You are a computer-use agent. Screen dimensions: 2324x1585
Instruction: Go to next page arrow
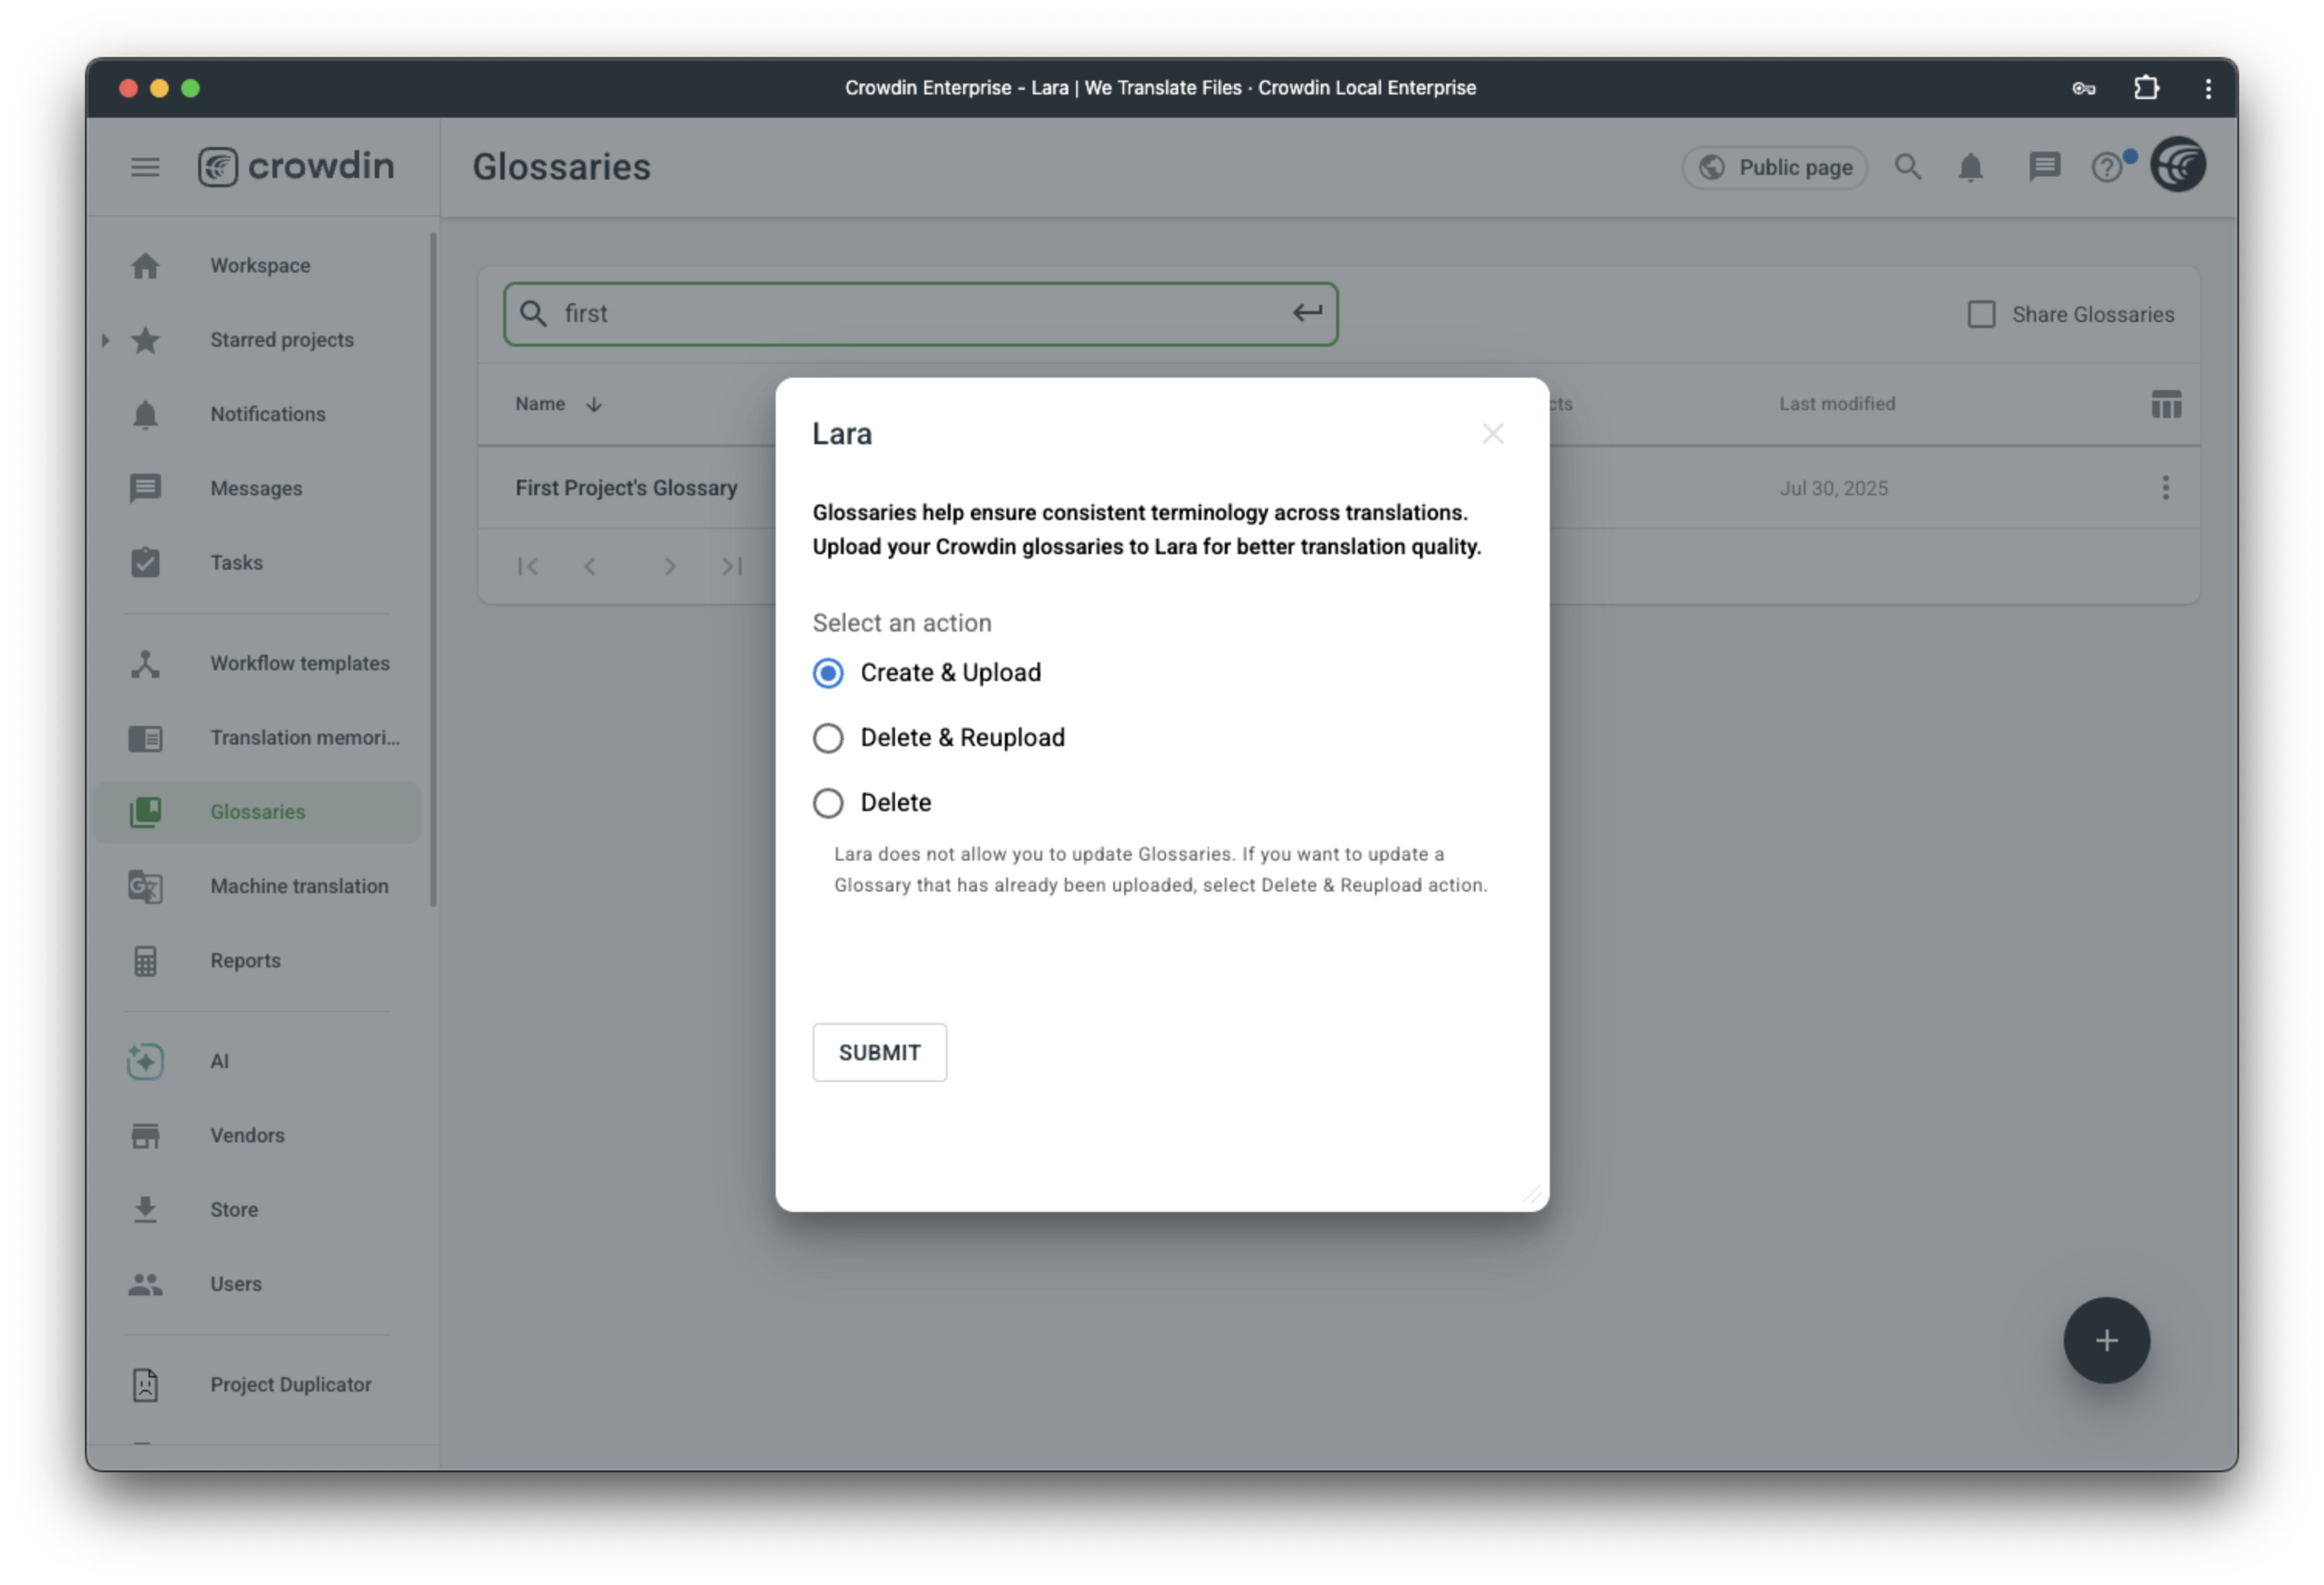coord(670,567)
